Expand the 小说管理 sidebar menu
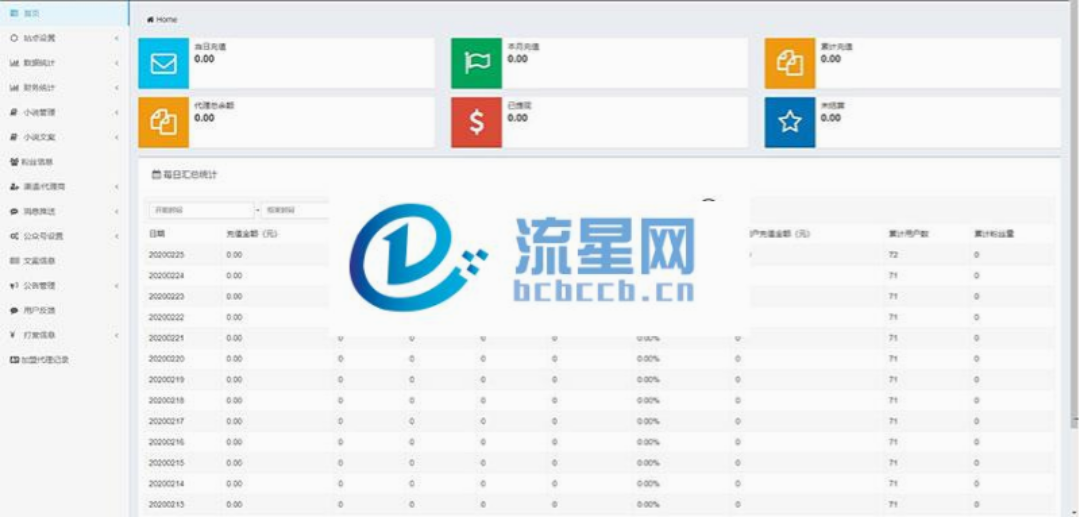This screenshot has width=1080, height=517. click(x=62, y=112)
